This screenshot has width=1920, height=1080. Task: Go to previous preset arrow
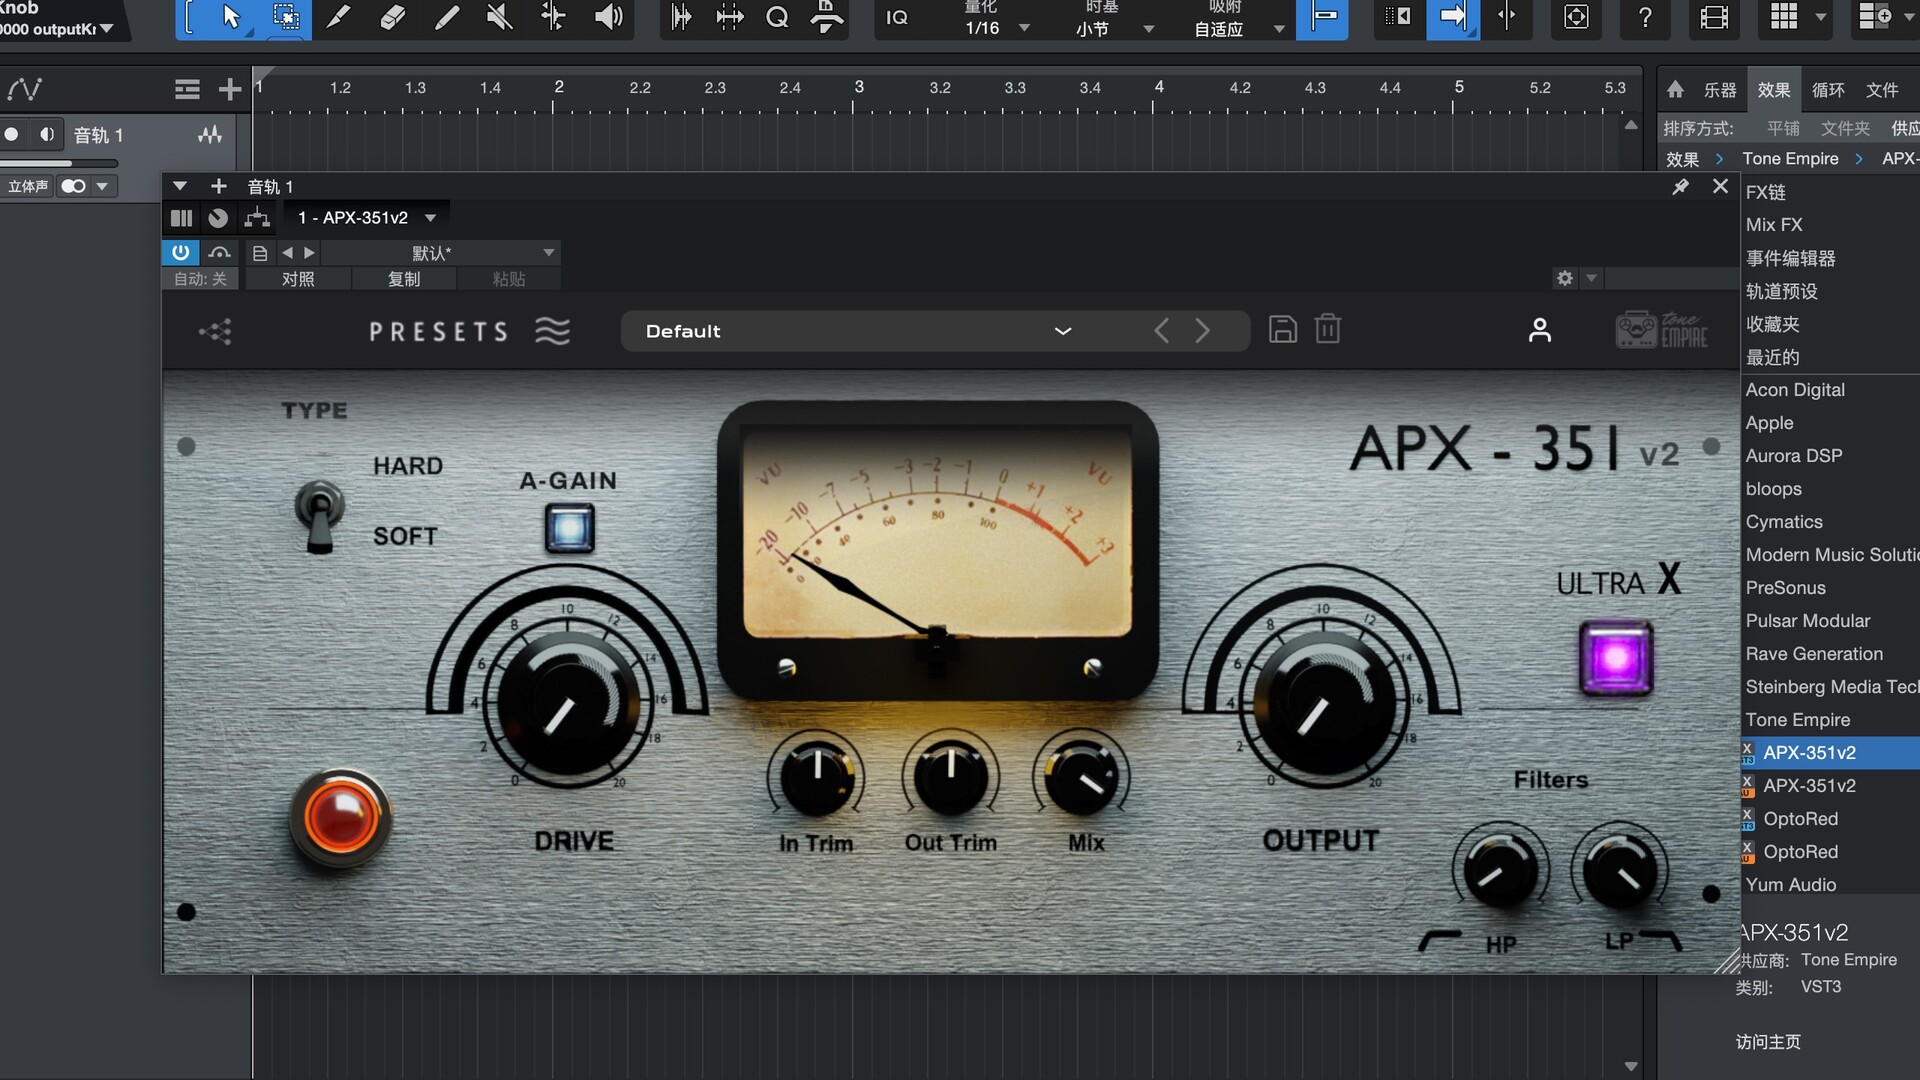[1161, 331]
